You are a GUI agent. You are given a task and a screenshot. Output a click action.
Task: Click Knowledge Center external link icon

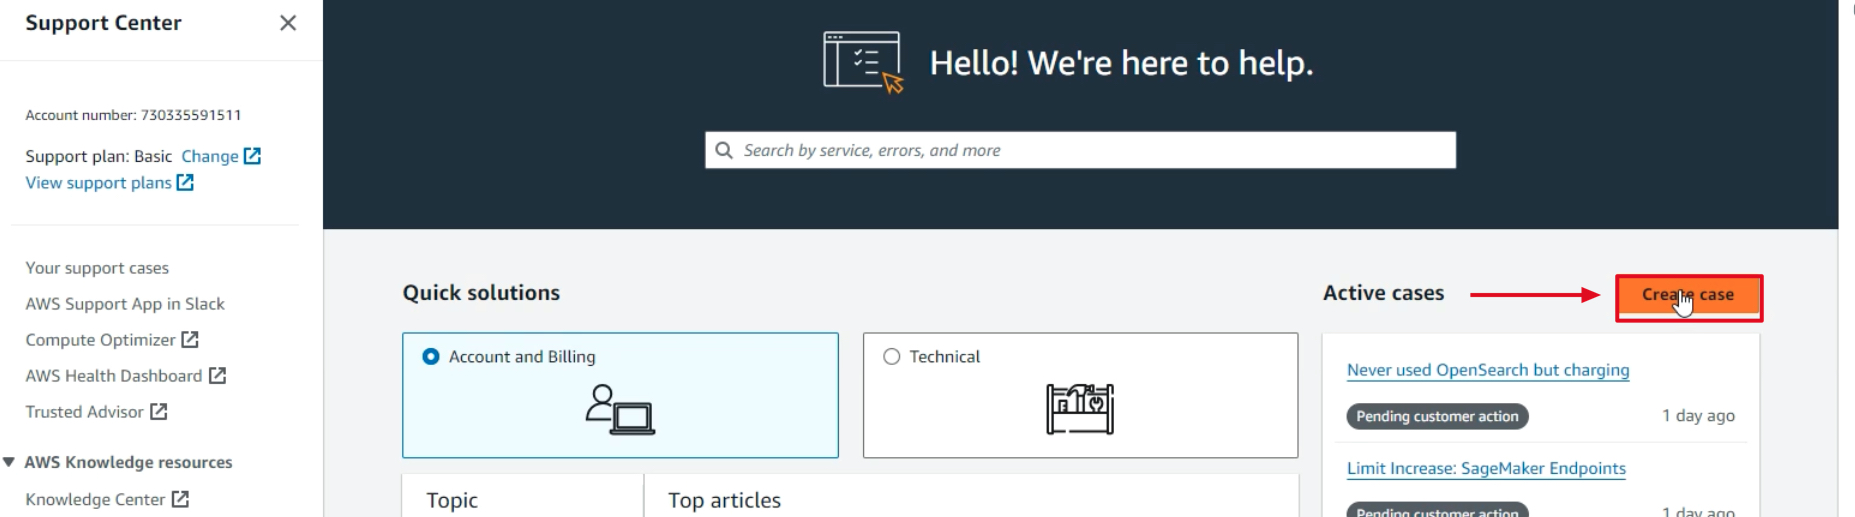(x=180, y=499)
